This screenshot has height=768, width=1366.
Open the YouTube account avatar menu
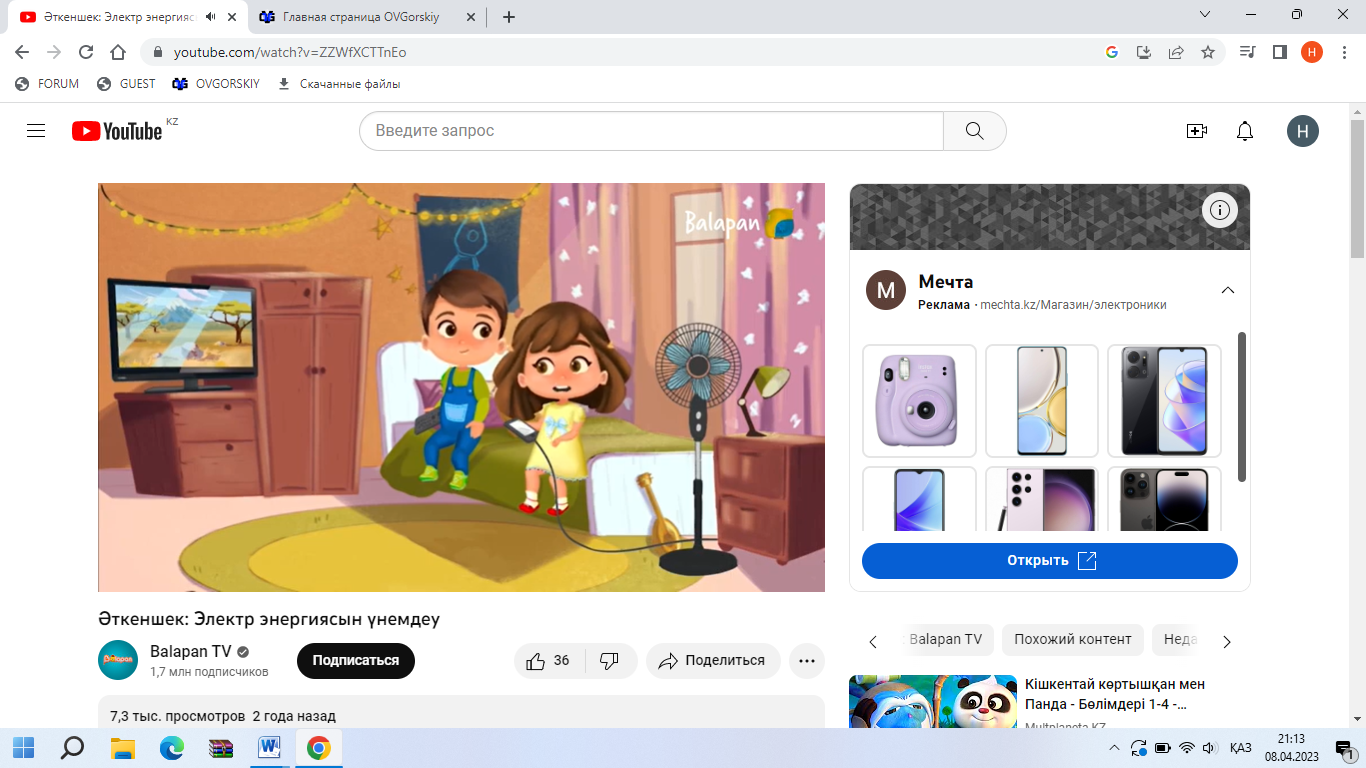pyautogui.click(x=1303, y=131)
